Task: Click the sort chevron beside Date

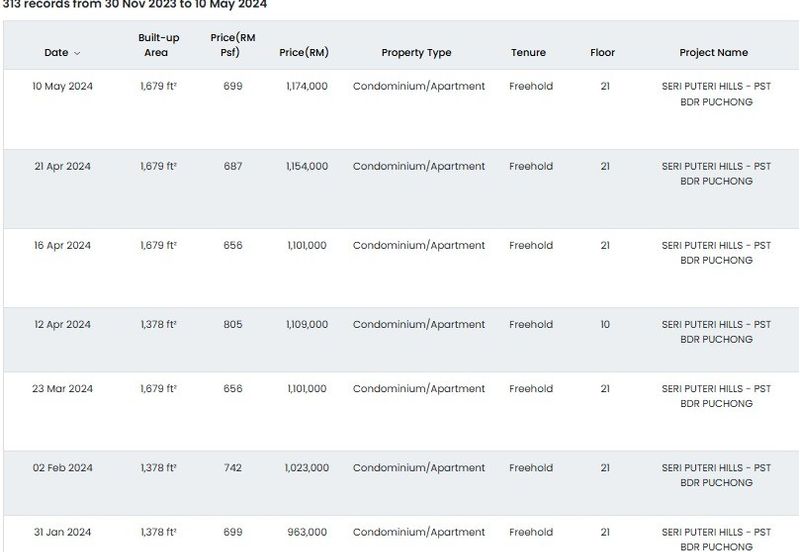Action: (77, 53)
